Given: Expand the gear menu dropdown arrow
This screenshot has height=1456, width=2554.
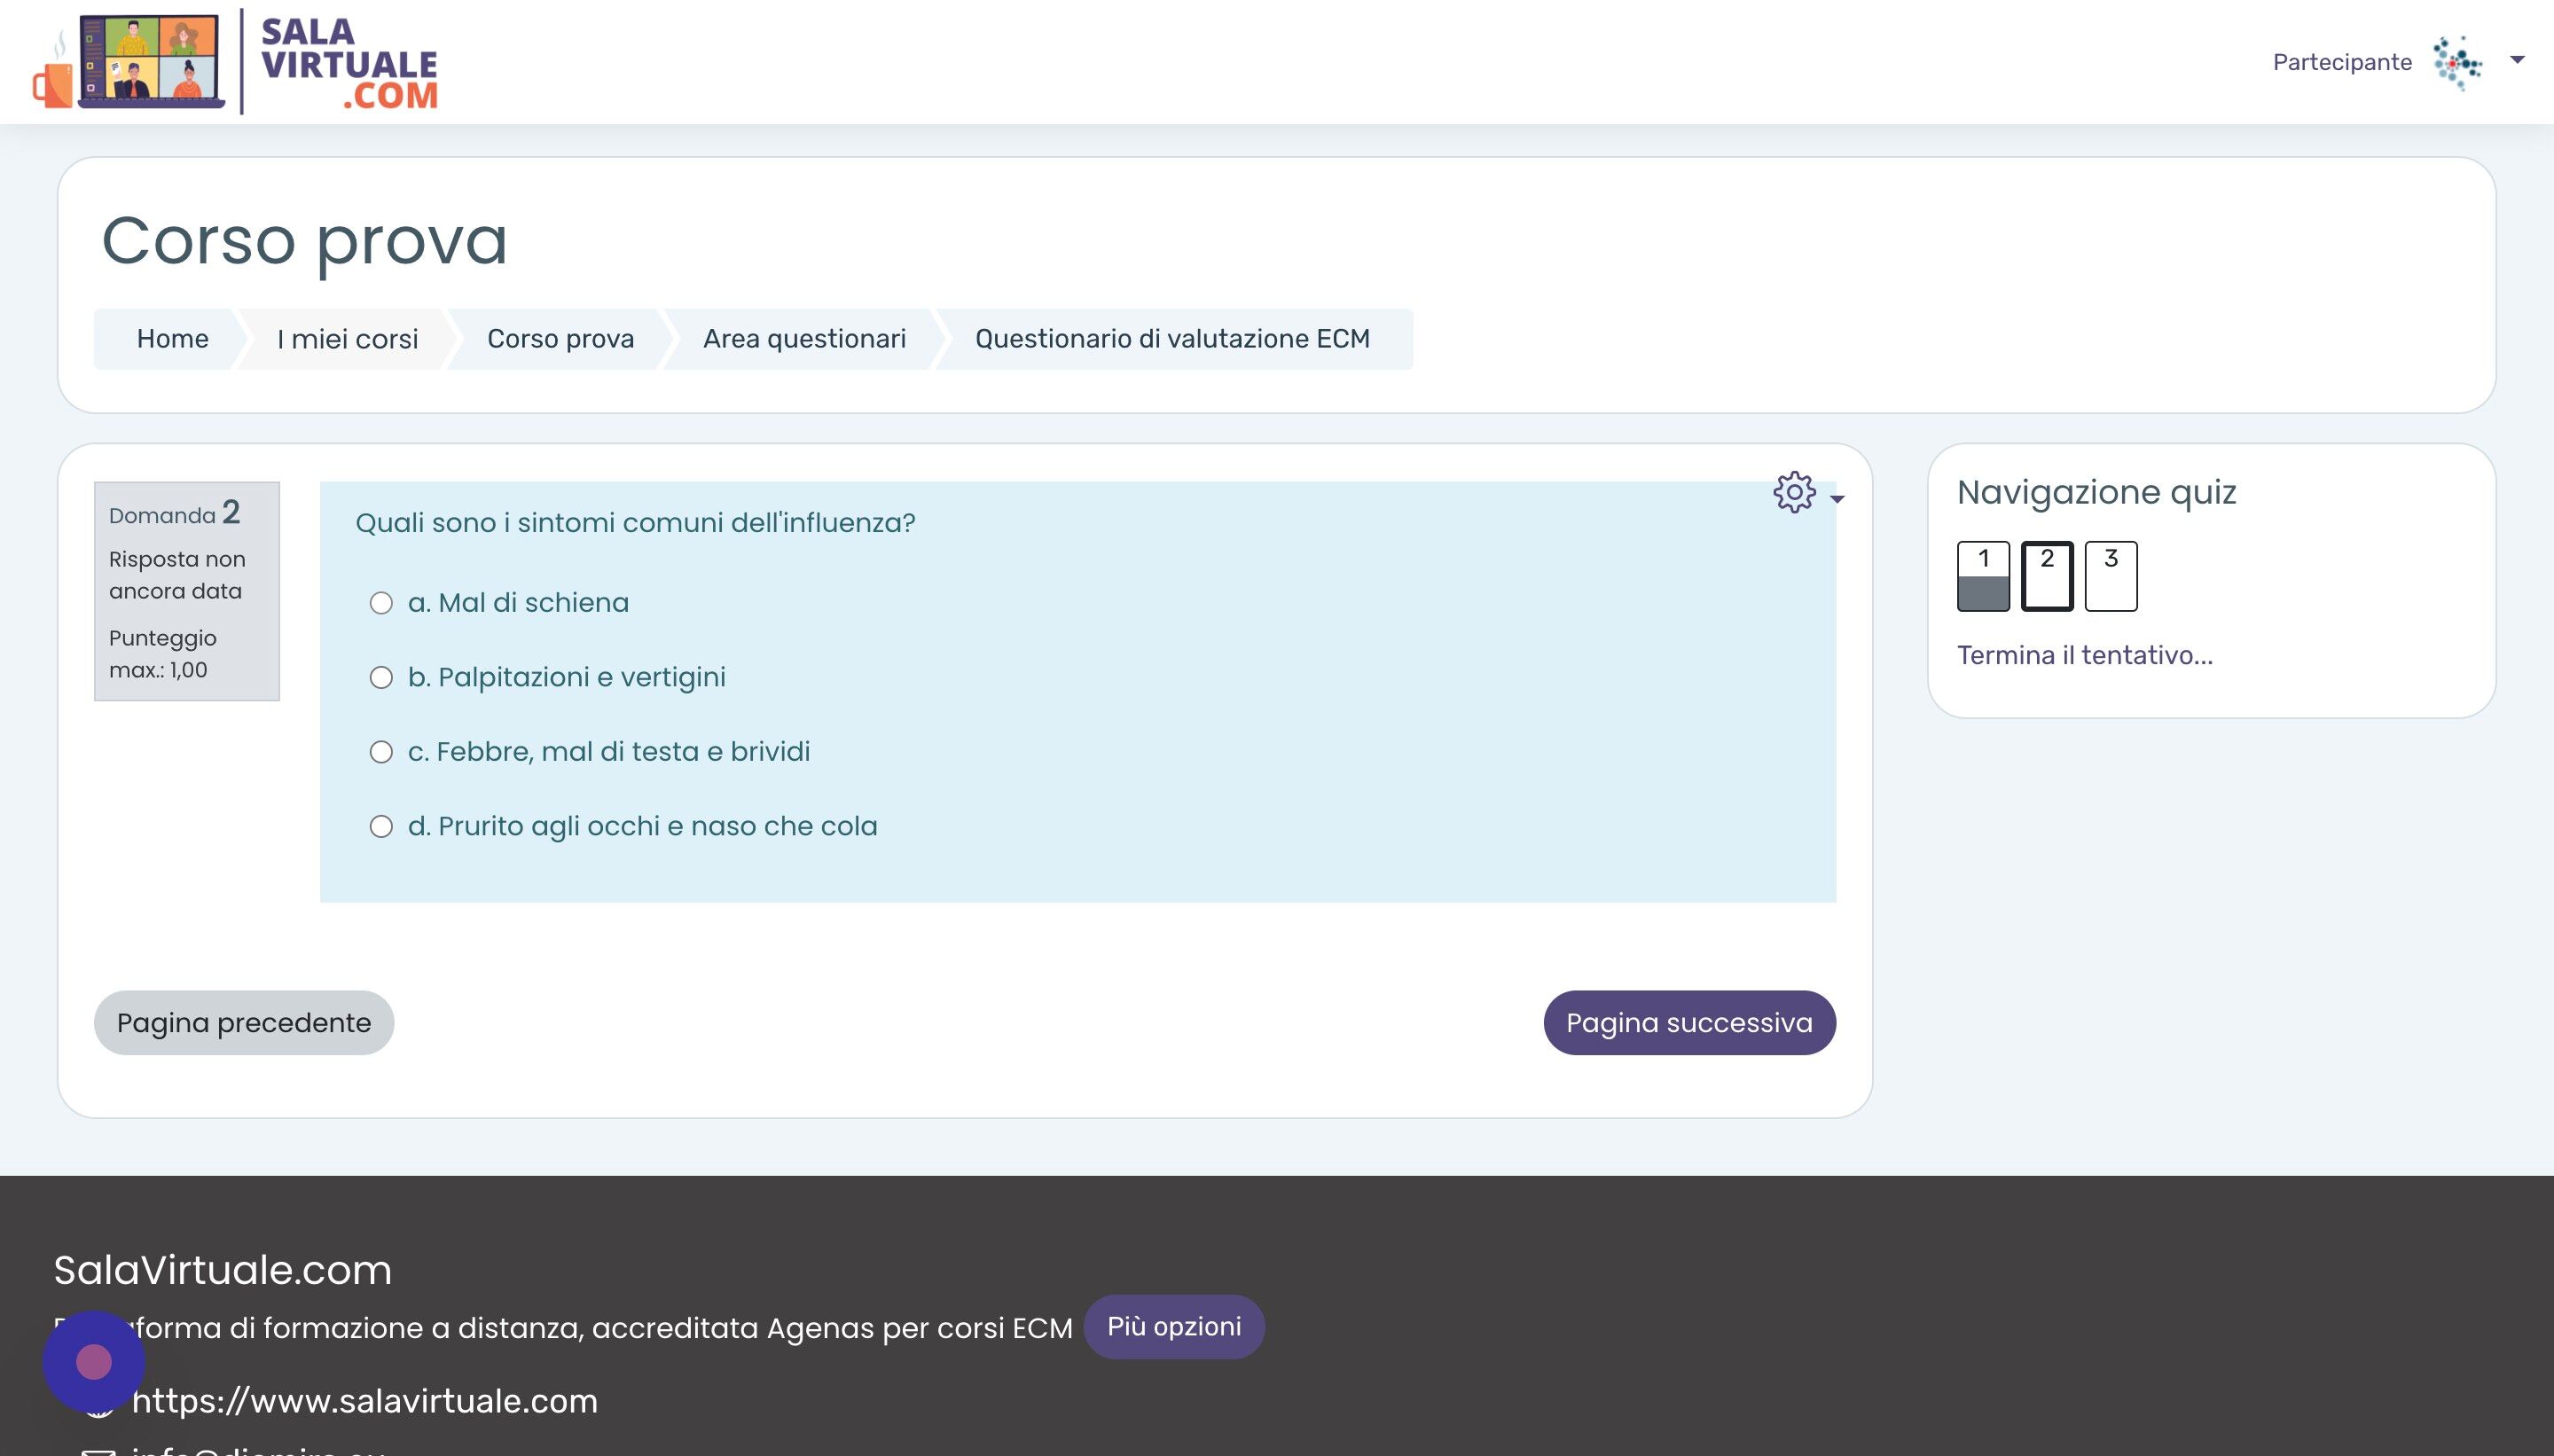Looking at the screenshot, I should coord(1837,498).
